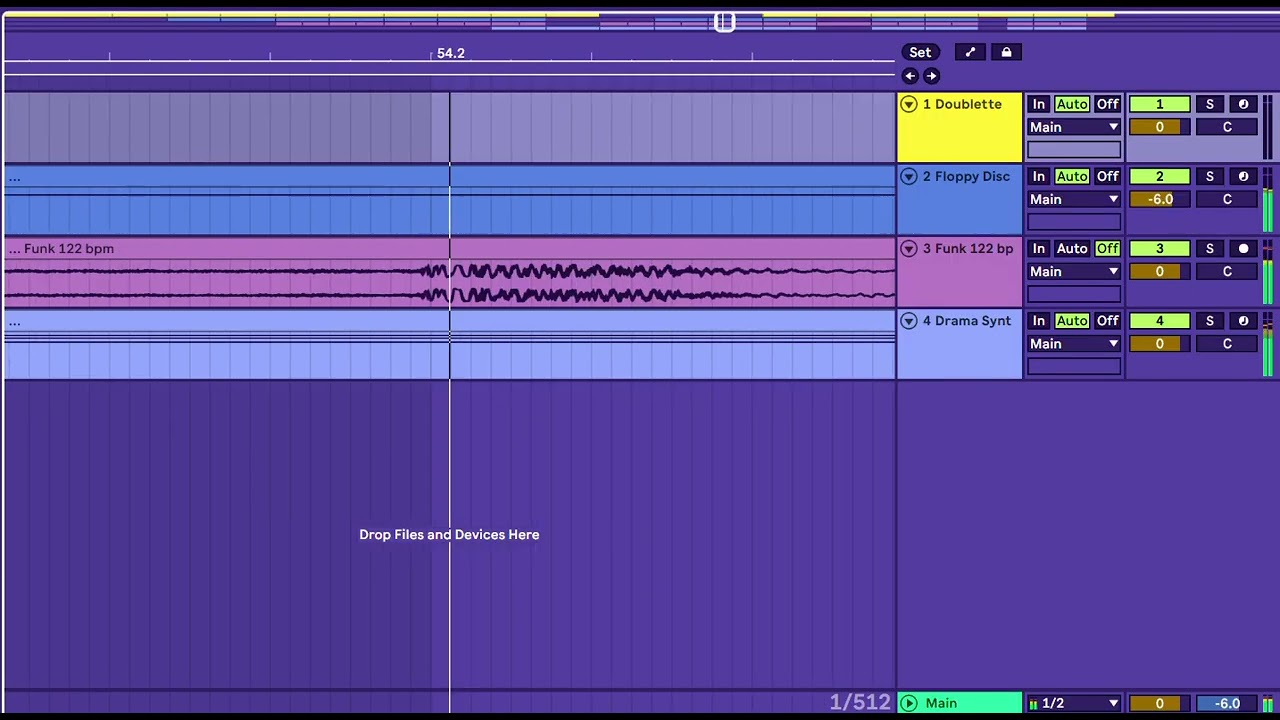Set Floppy Disc monitoring to Auto
Image resolution: width=1280 pixels, height=720 pixels.
tap(1072, 176)
